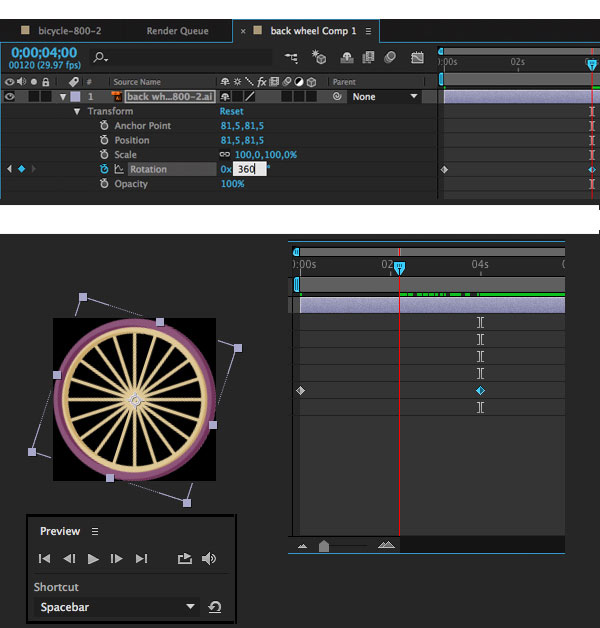Image resolution: width=600 pixels, height=628 pixels.
Task: Jump to first frame in Preview panel
Action: (44, 558)
